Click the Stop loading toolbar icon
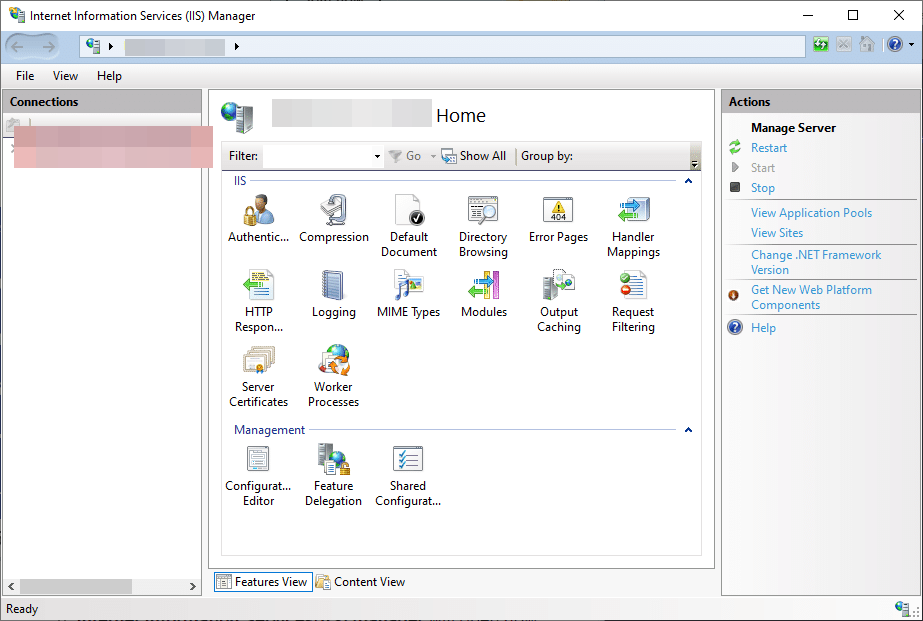This screenshot has width=923, height=621. coord(844,45)
